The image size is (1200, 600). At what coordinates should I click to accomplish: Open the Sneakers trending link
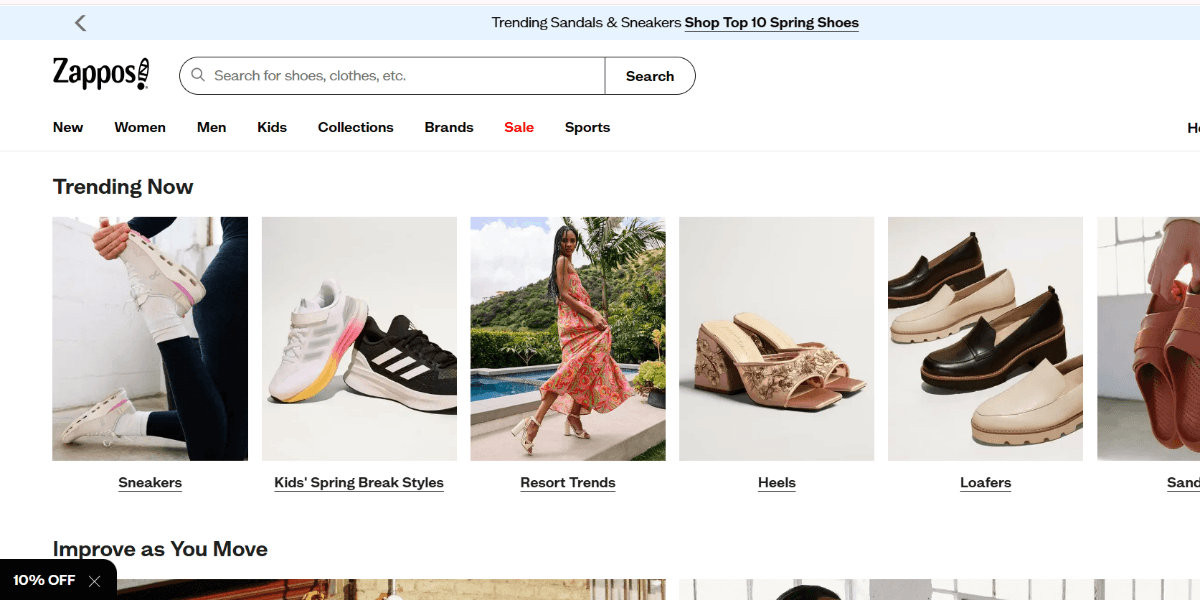pyautogui.click(x=150, y=482)
